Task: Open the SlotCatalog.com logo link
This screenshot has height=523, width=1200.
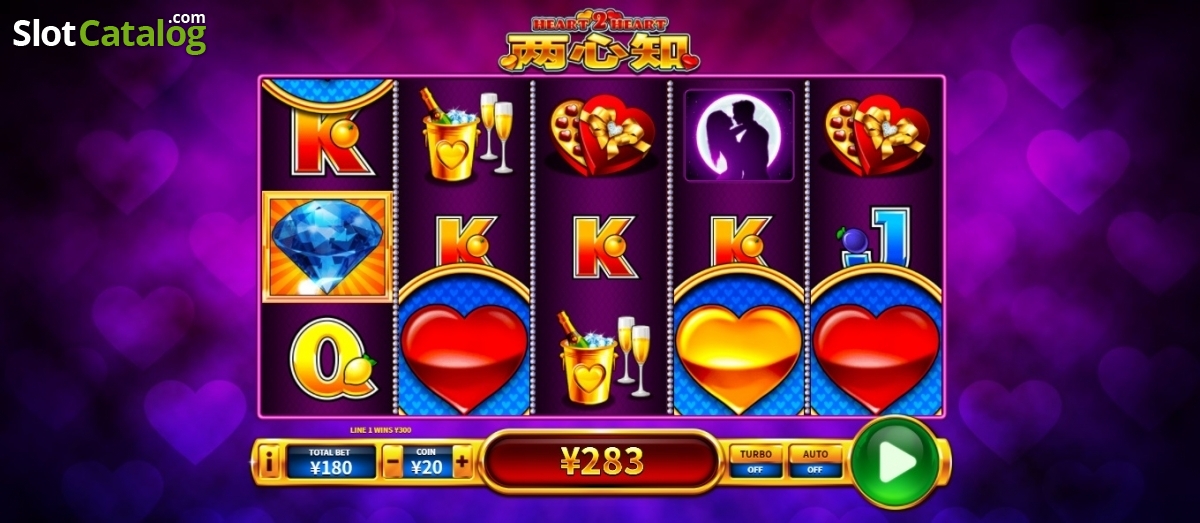Action: (110, 32)
